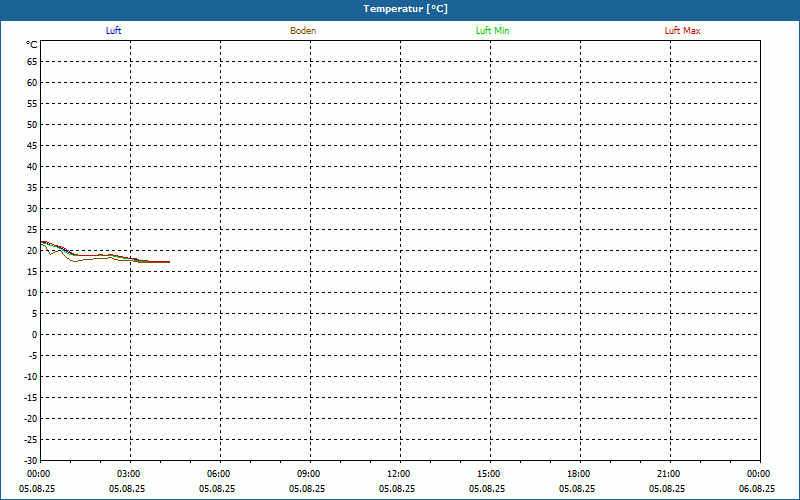Click the 18:00 time axis label

point(580,474)
